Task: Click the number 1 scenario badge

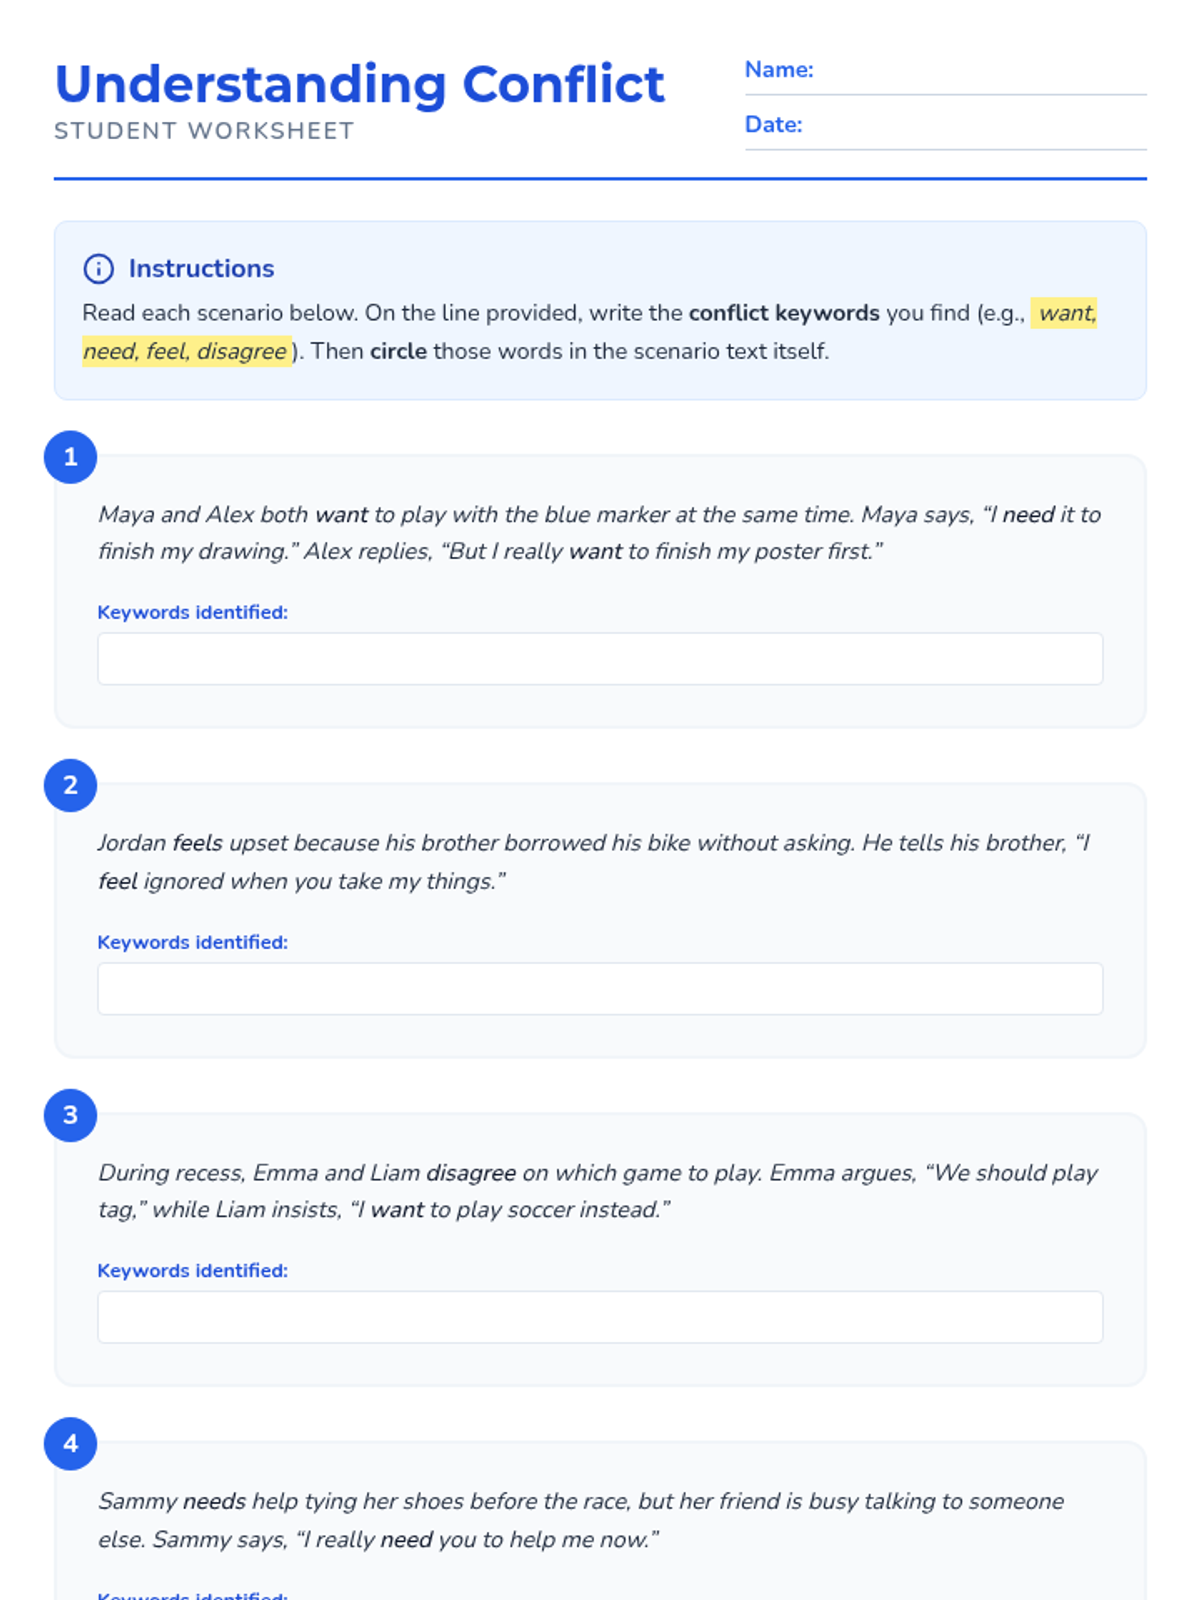Action: pyautogui.click(x=70, y=457)
